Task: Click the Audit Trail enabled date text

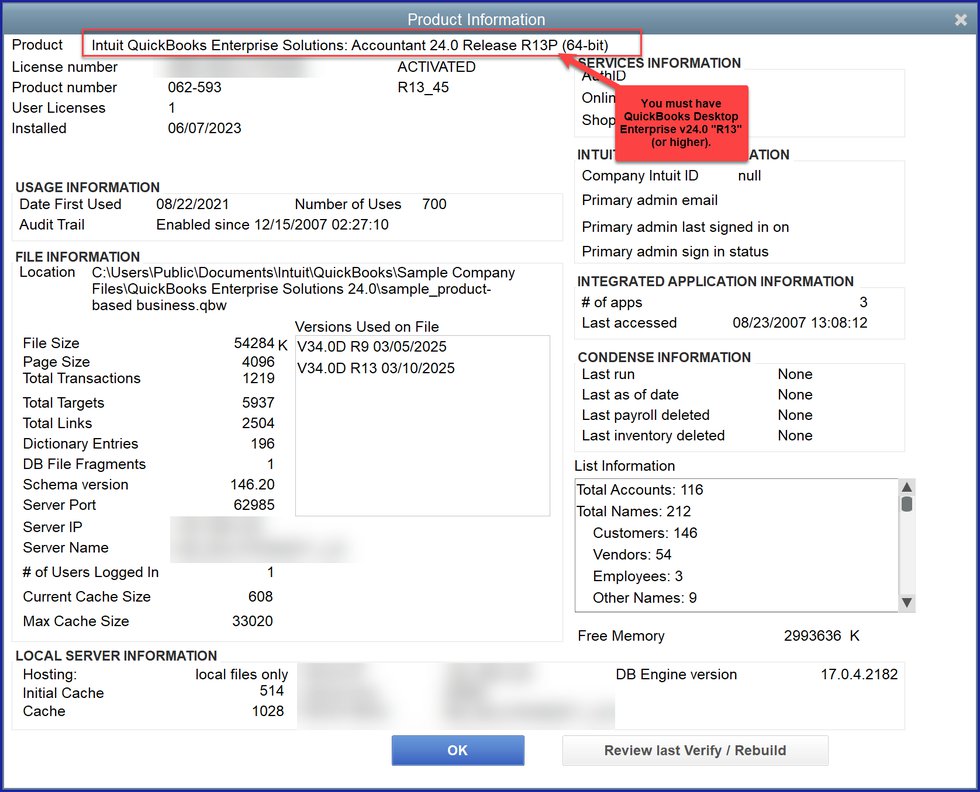Action: 272,225
